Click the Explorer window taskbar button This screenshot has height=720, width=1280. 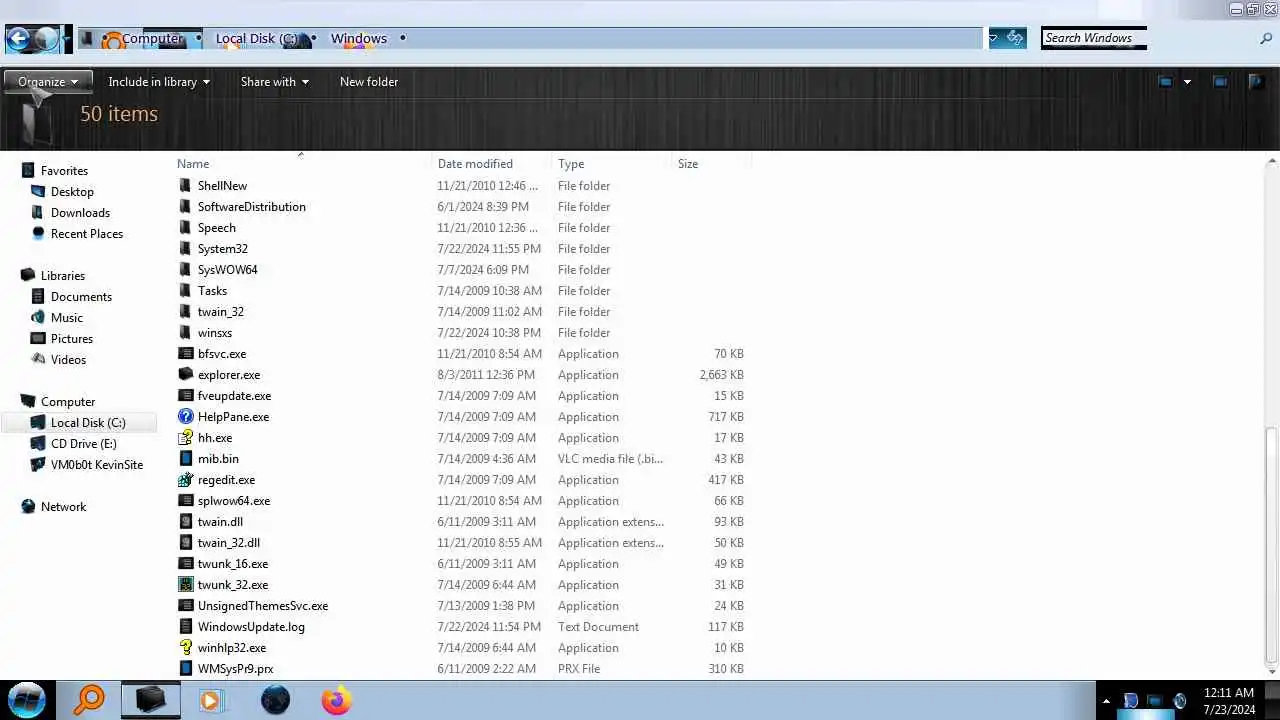pos(150,700)
